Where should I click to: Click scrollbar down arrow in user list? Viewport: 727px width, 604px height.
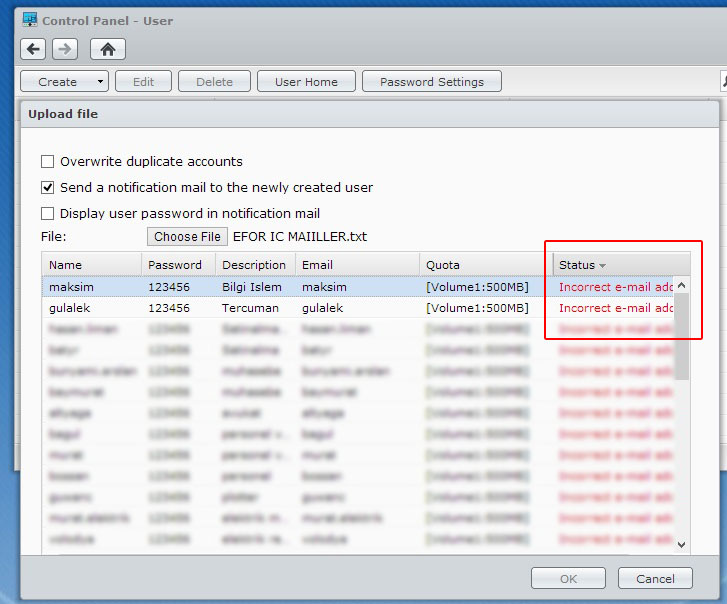pos(682,544)
